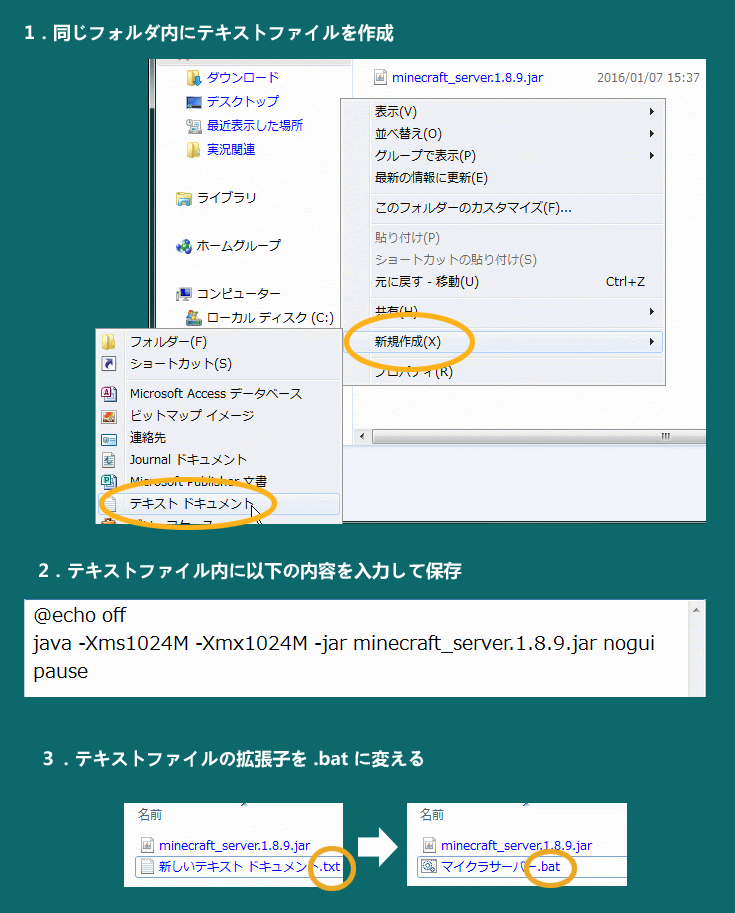Click the .txt file icon in step 3 list
Screen dimensions: 735x913
tap(147, 866)
